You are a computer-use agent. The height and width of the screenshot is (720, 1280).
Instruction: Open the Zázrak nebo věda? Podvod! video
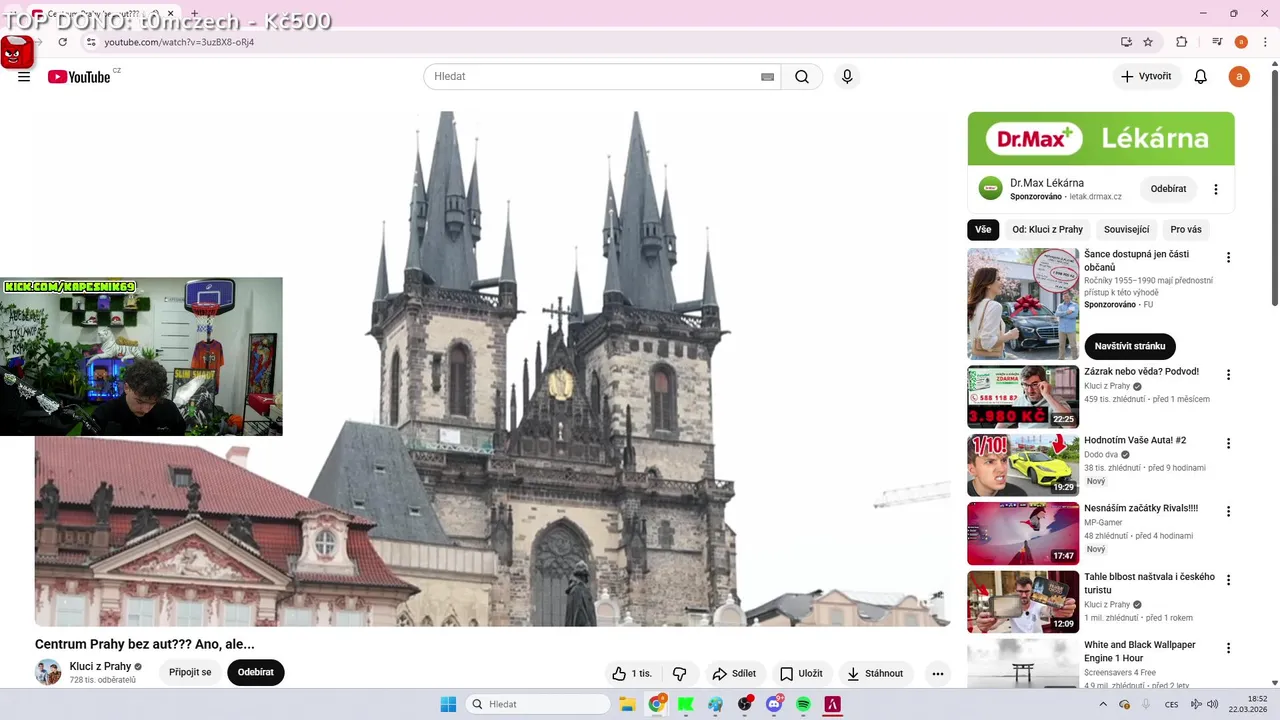pos(1141,372)
